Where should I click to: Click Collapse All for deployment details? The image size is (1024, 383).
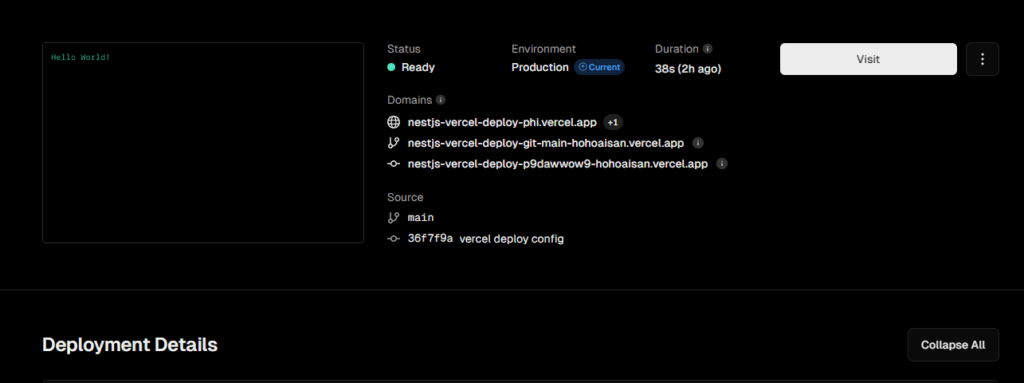pyautogui.click(x=953, y=345)
